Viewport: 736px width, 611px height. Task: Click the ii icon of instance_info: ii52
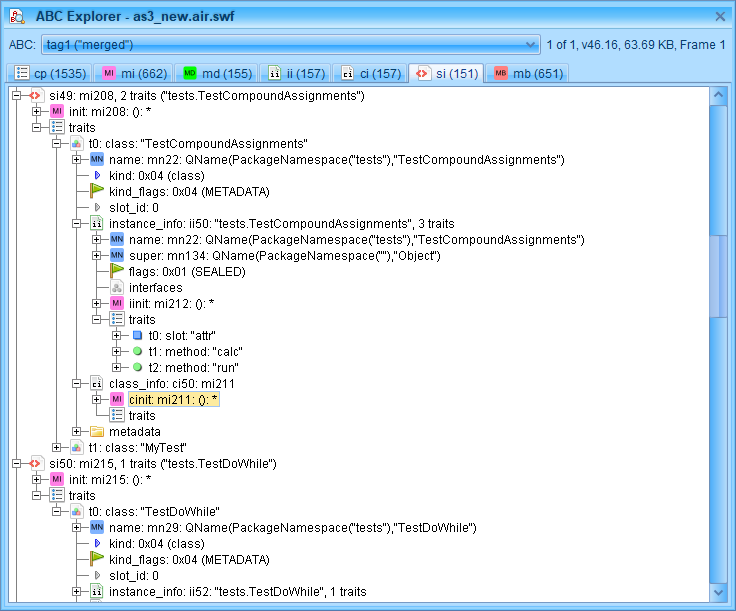pos(97,592)
